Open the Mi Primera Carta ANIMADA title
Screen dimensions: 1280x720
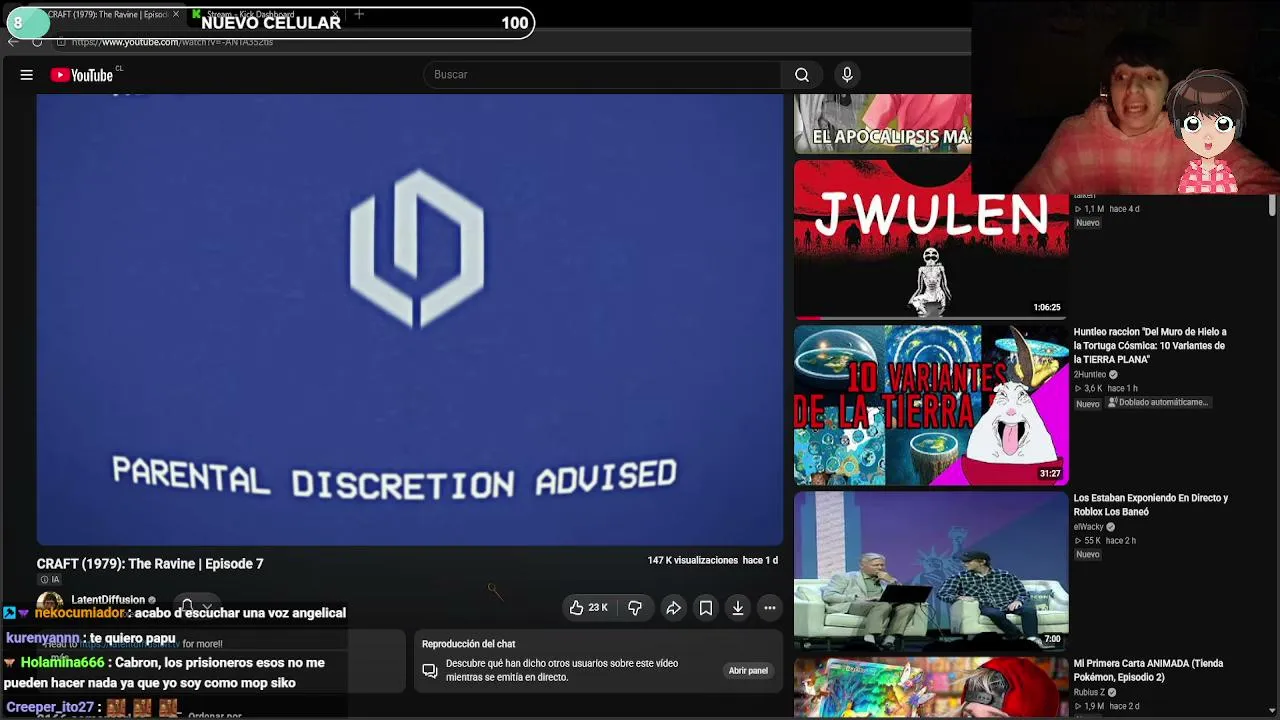click(1148, 671)
